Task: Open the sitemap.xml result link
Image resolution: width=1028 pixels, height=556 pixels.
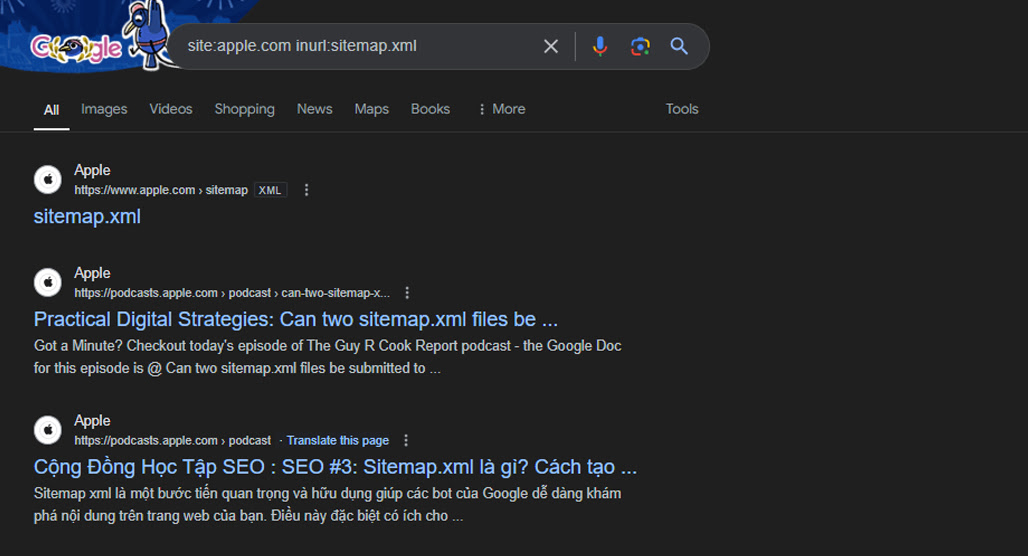Action: point(87,216)
